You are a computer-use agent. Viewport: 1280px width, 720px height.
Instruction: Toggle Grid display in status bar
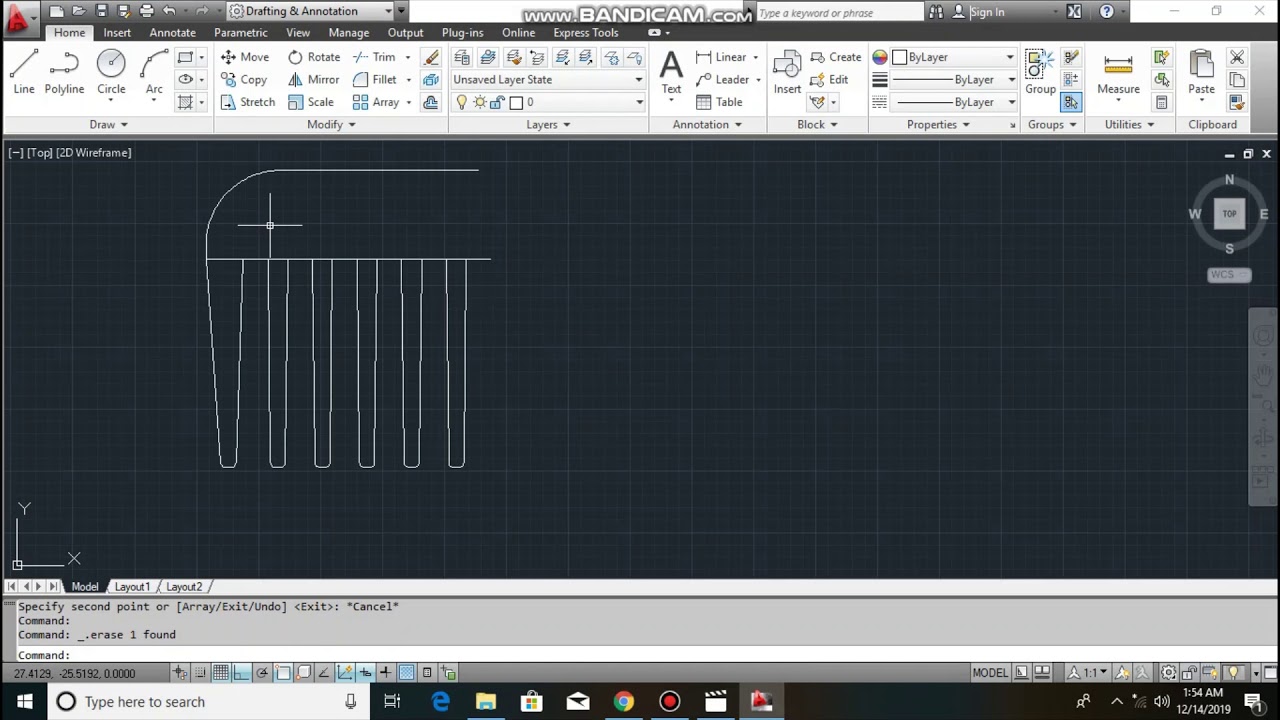click(220, 673)
